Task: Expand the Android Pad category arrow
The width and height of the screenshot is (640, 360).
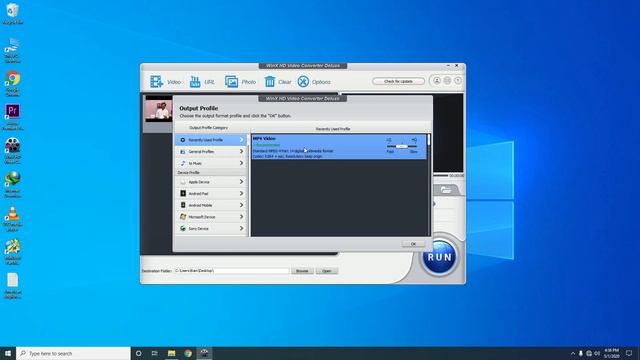Action: (242, 193)
